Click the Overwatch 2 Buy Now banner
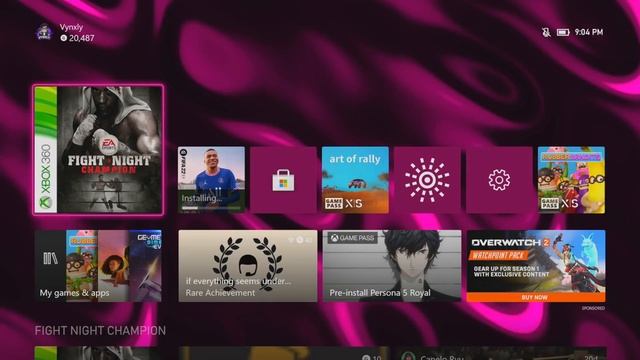This screenshot has width=640, height=360. click(536, 297)
